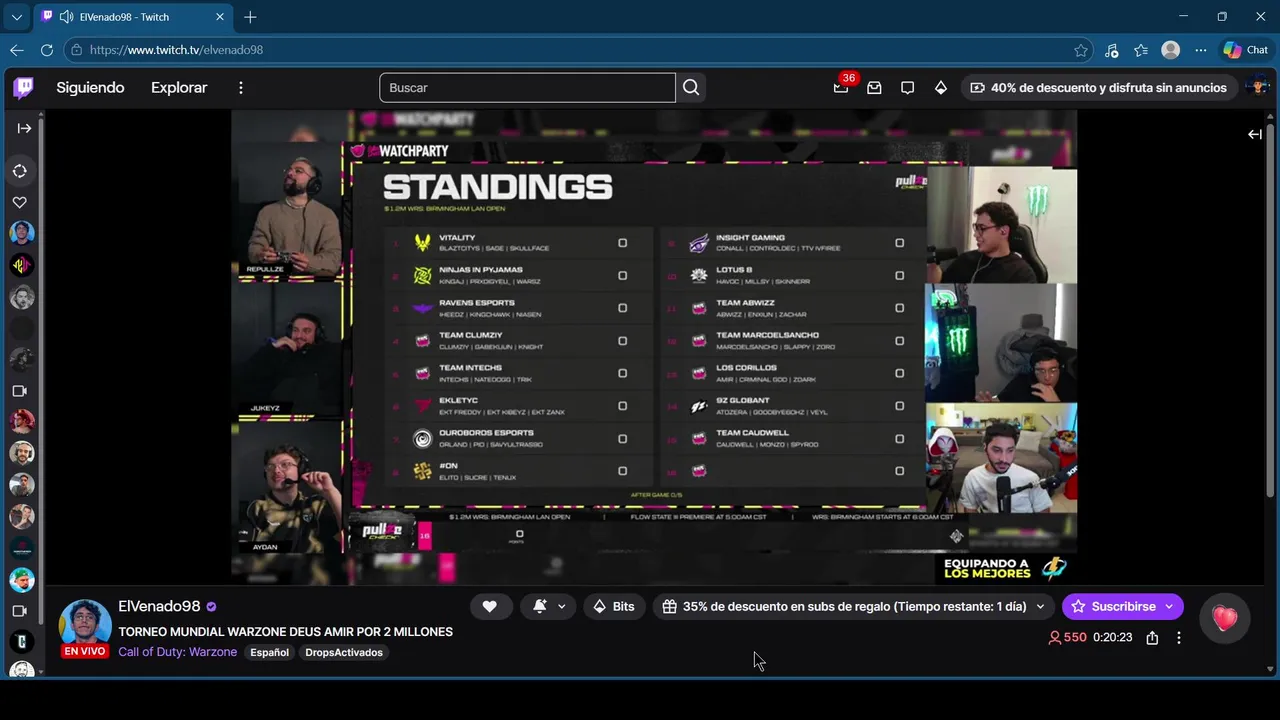Open stream options three-dots menu
Viewport: 1280px width, 720px height.
point(1179,638)
